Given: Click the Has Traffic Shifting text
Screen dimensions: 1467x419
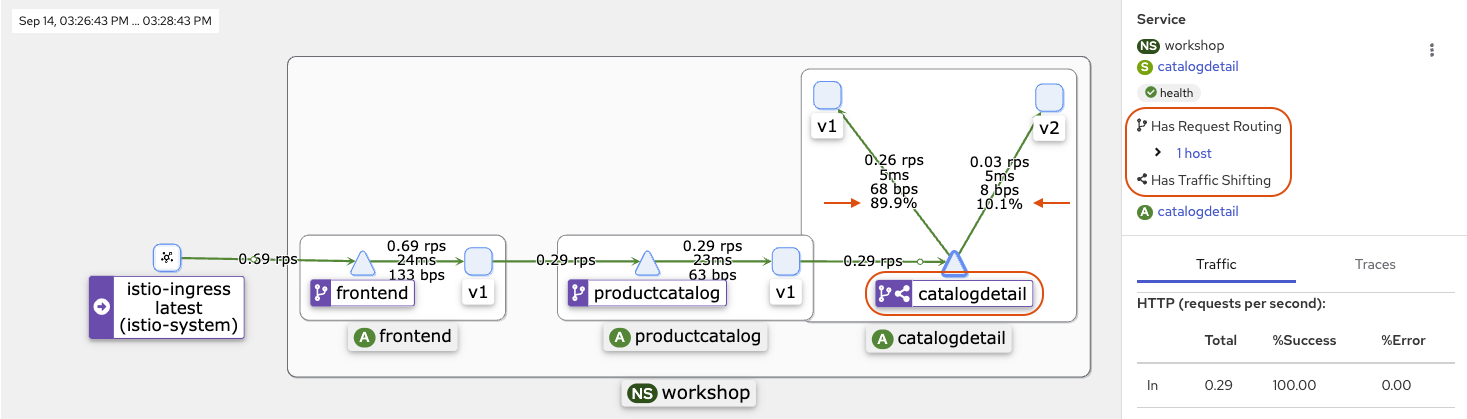Looking at the screenshot, I should pyautogui.click(x=1211, y=181).
